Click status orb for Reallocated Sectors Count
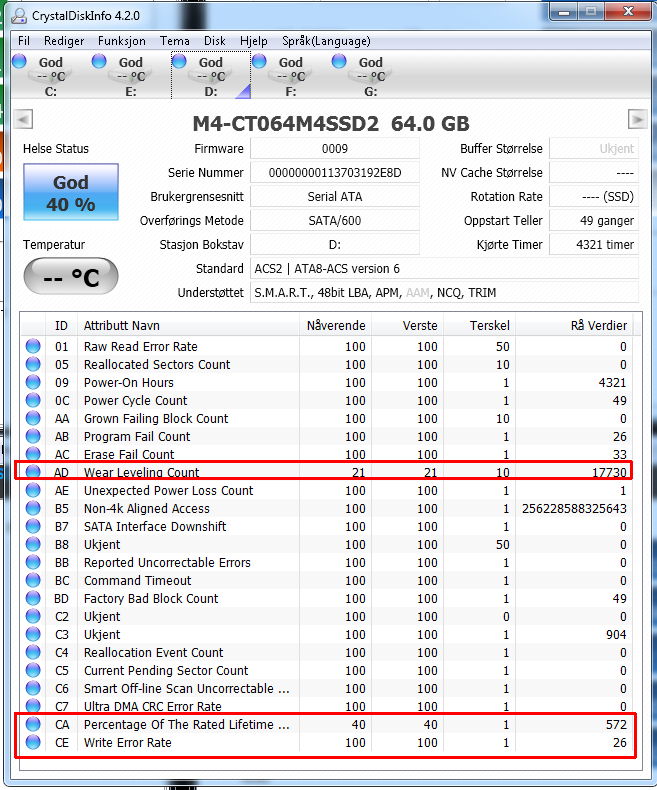The image size is (657, 790). [x=33, y=364]
